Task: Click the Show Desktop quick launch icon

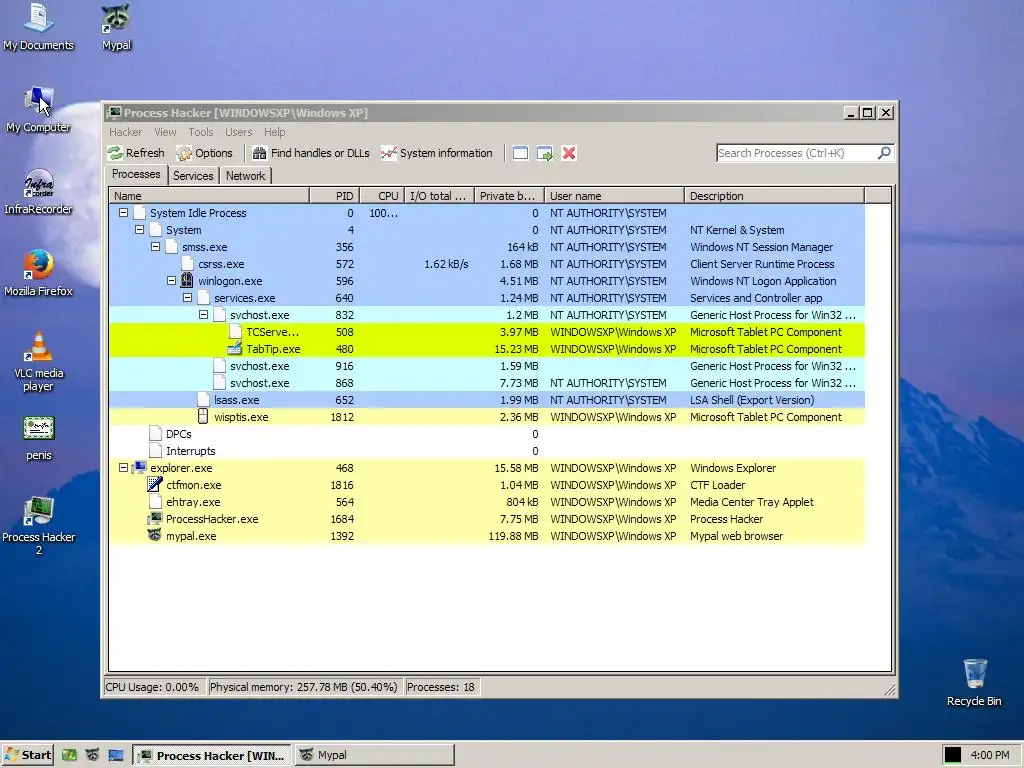Action: [x=116, y=755]
